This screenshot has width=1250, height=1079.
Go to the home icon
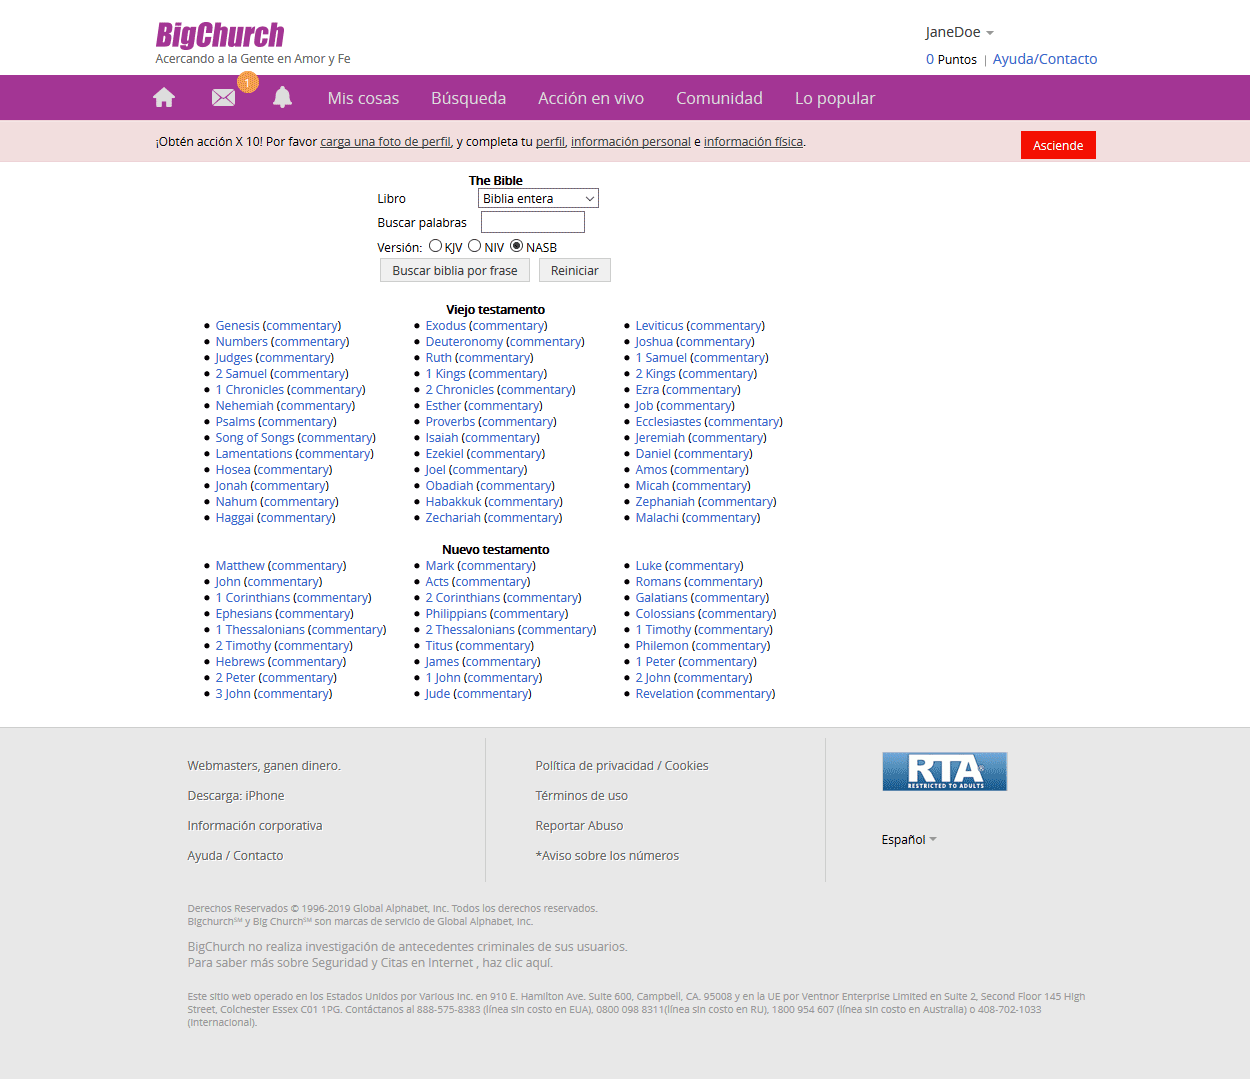(x=164, y=97)
